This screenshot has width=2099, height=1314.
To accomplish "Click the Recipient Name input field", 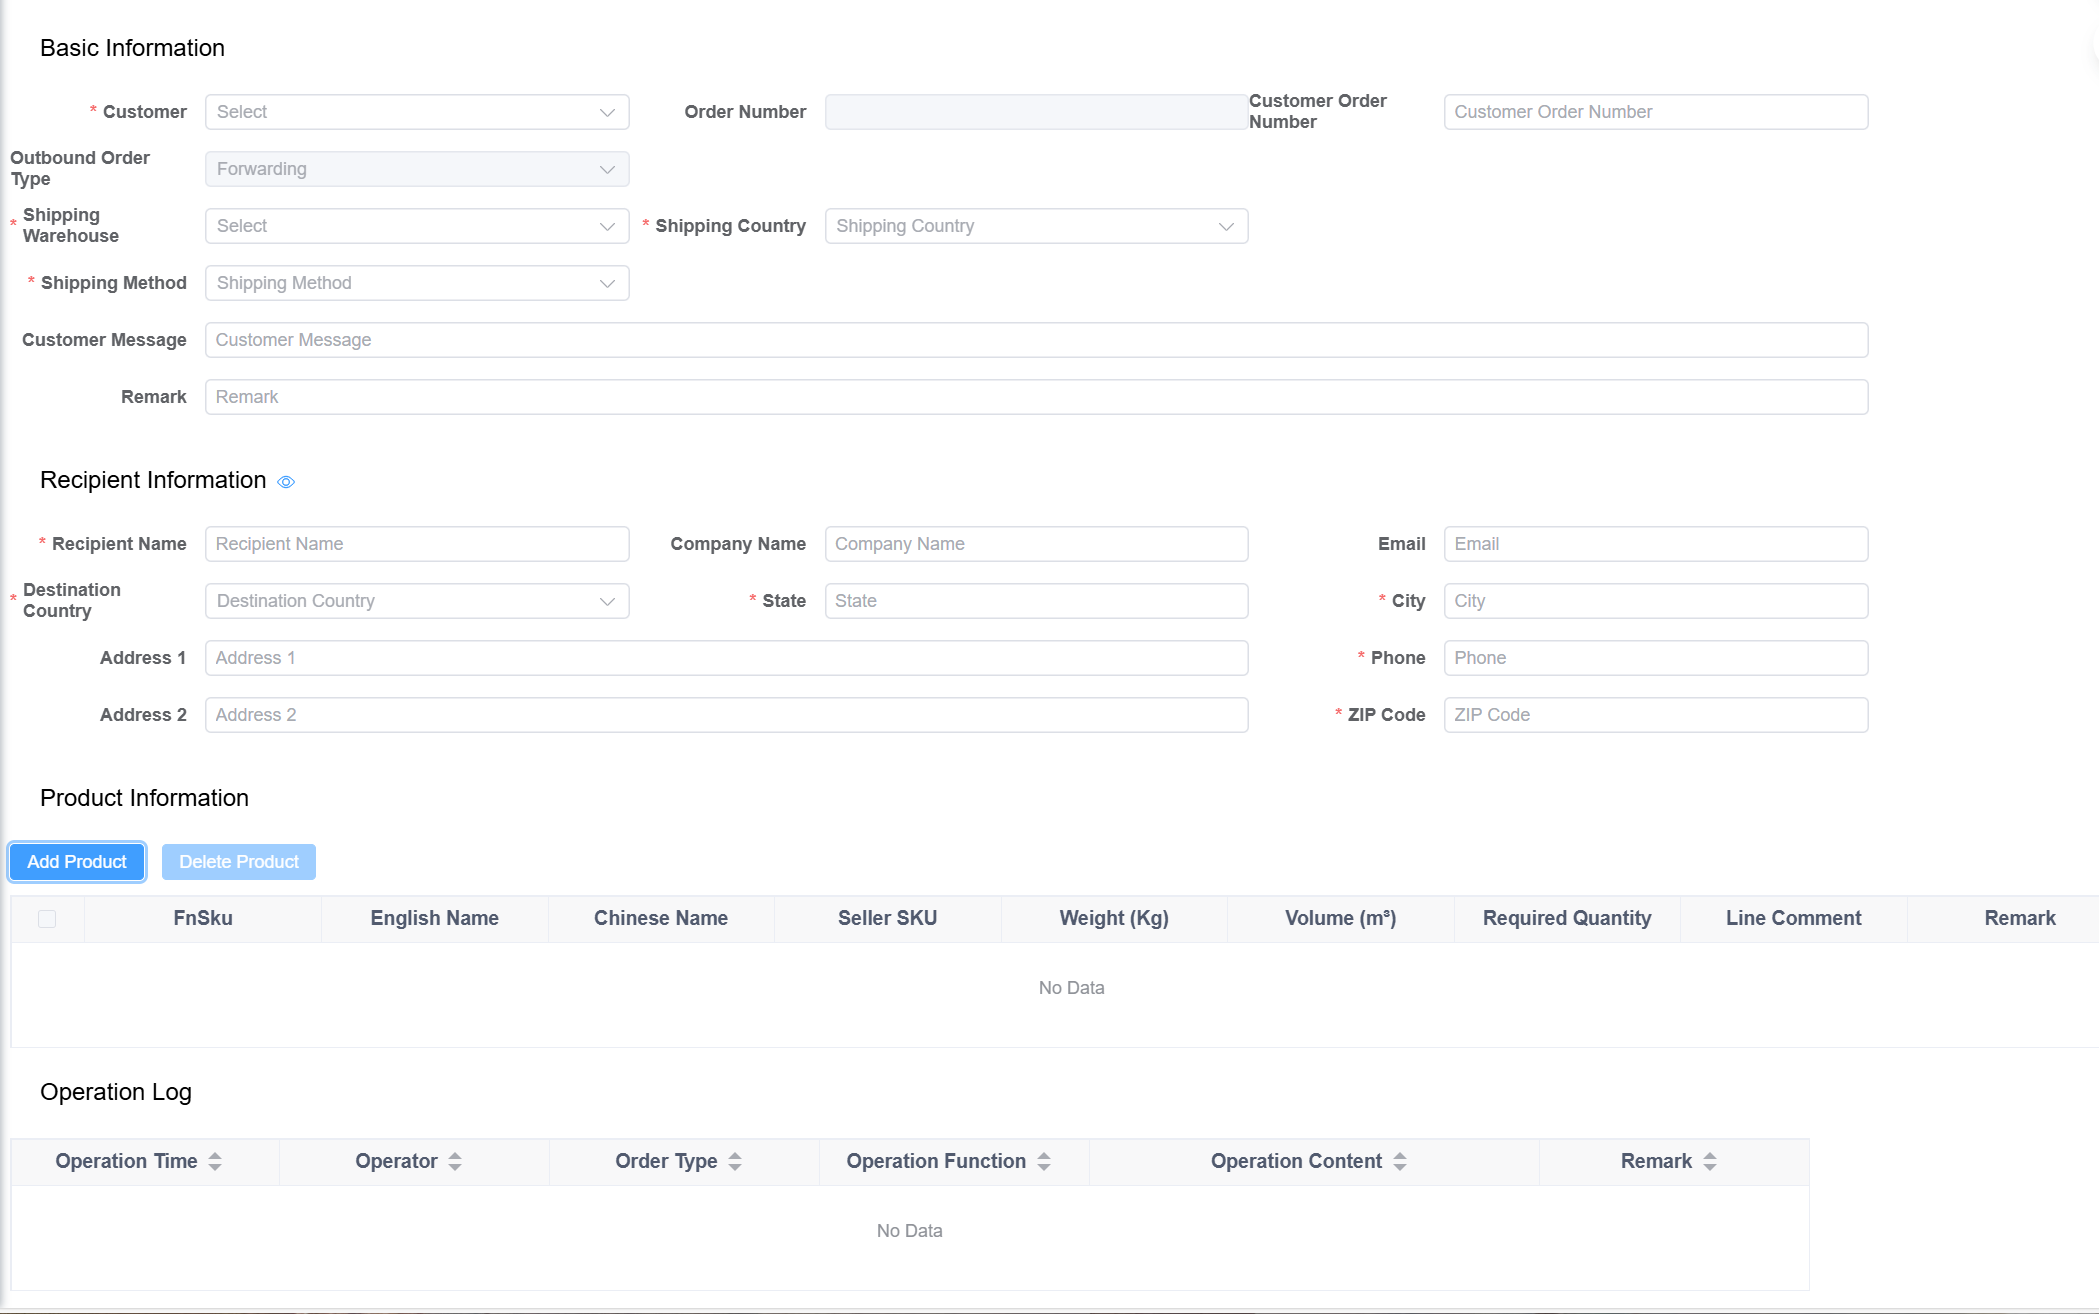I will [416, 543].
